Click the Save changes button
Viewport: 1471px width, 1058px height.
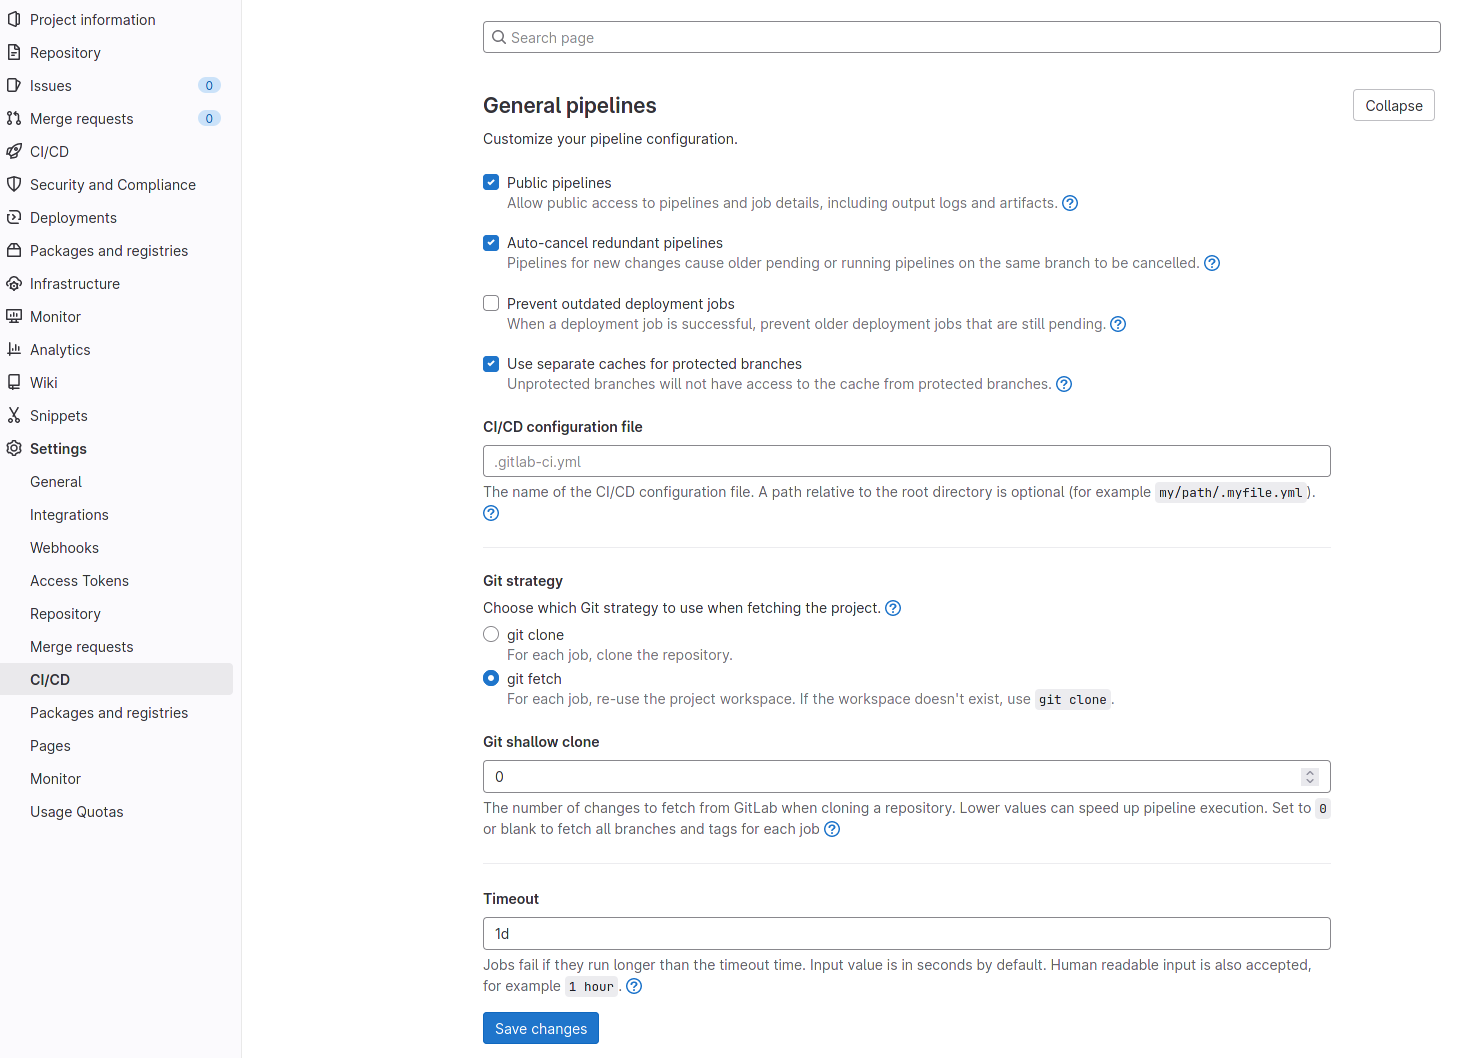(x=541, y=1028)
